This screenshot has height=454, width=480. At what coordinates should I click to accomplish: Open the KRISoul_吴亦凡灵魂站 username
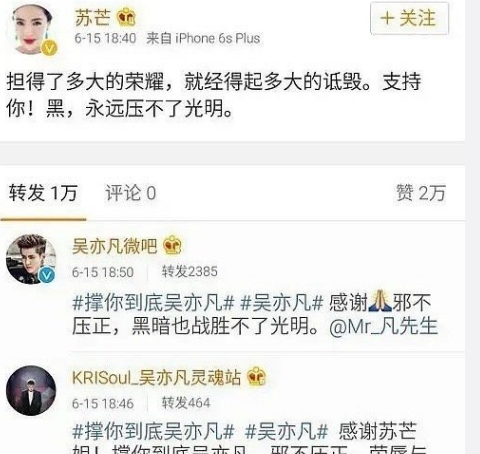[x=156, y=378]
